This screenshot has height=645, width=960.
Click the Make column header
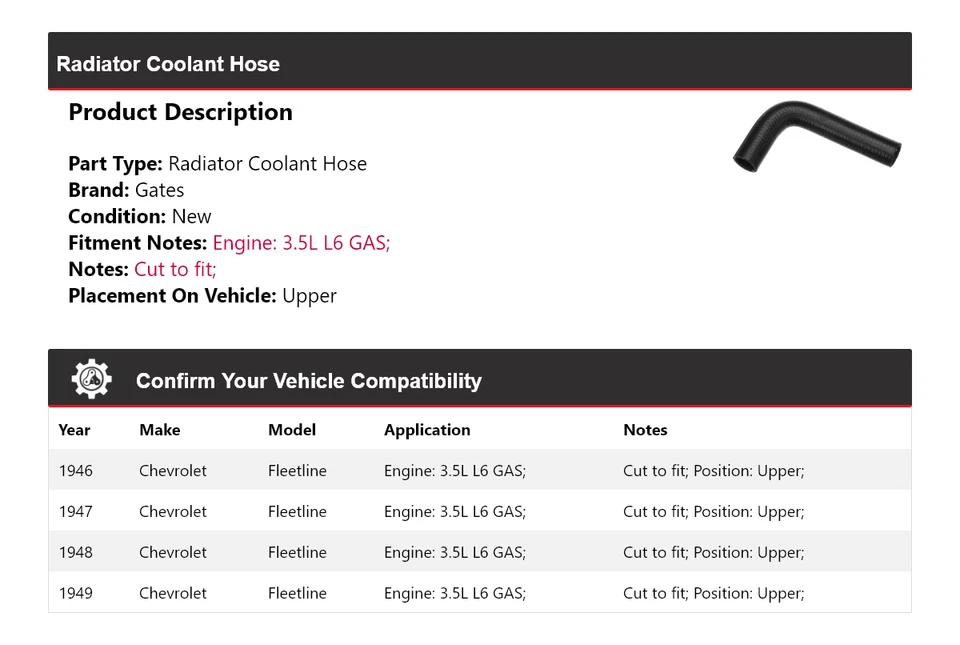pos(160,430)
